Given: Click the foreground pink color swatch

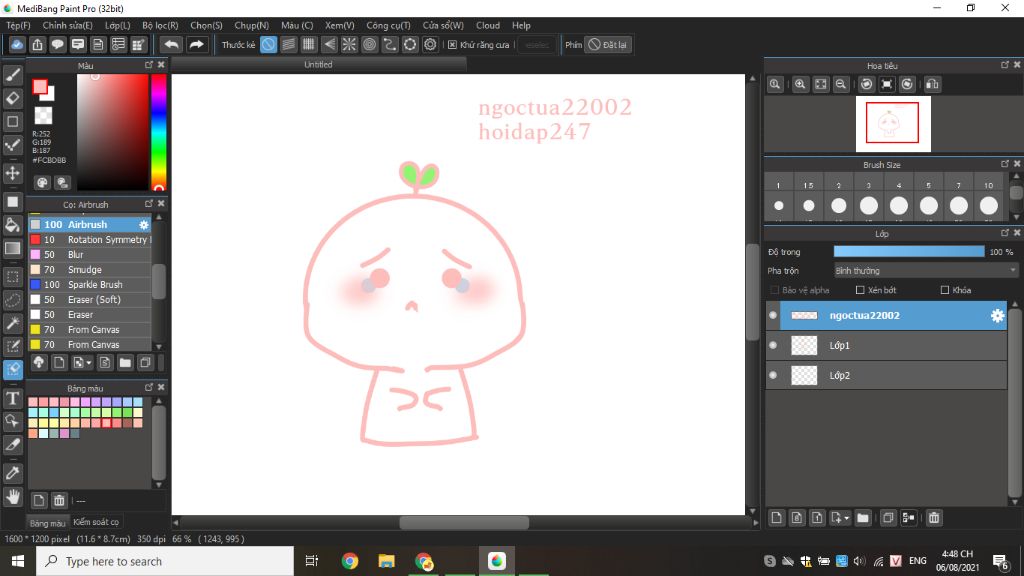Looking at the screenshot, I should coord(40,87).
